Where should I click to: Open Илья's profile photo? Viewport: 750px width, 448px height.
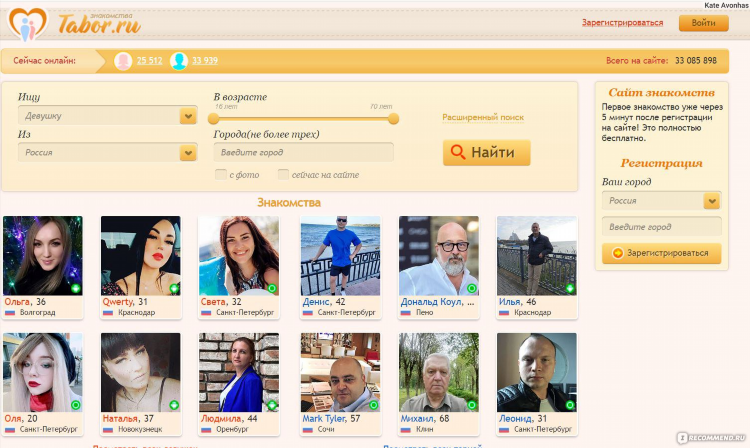tap(537, 255)
